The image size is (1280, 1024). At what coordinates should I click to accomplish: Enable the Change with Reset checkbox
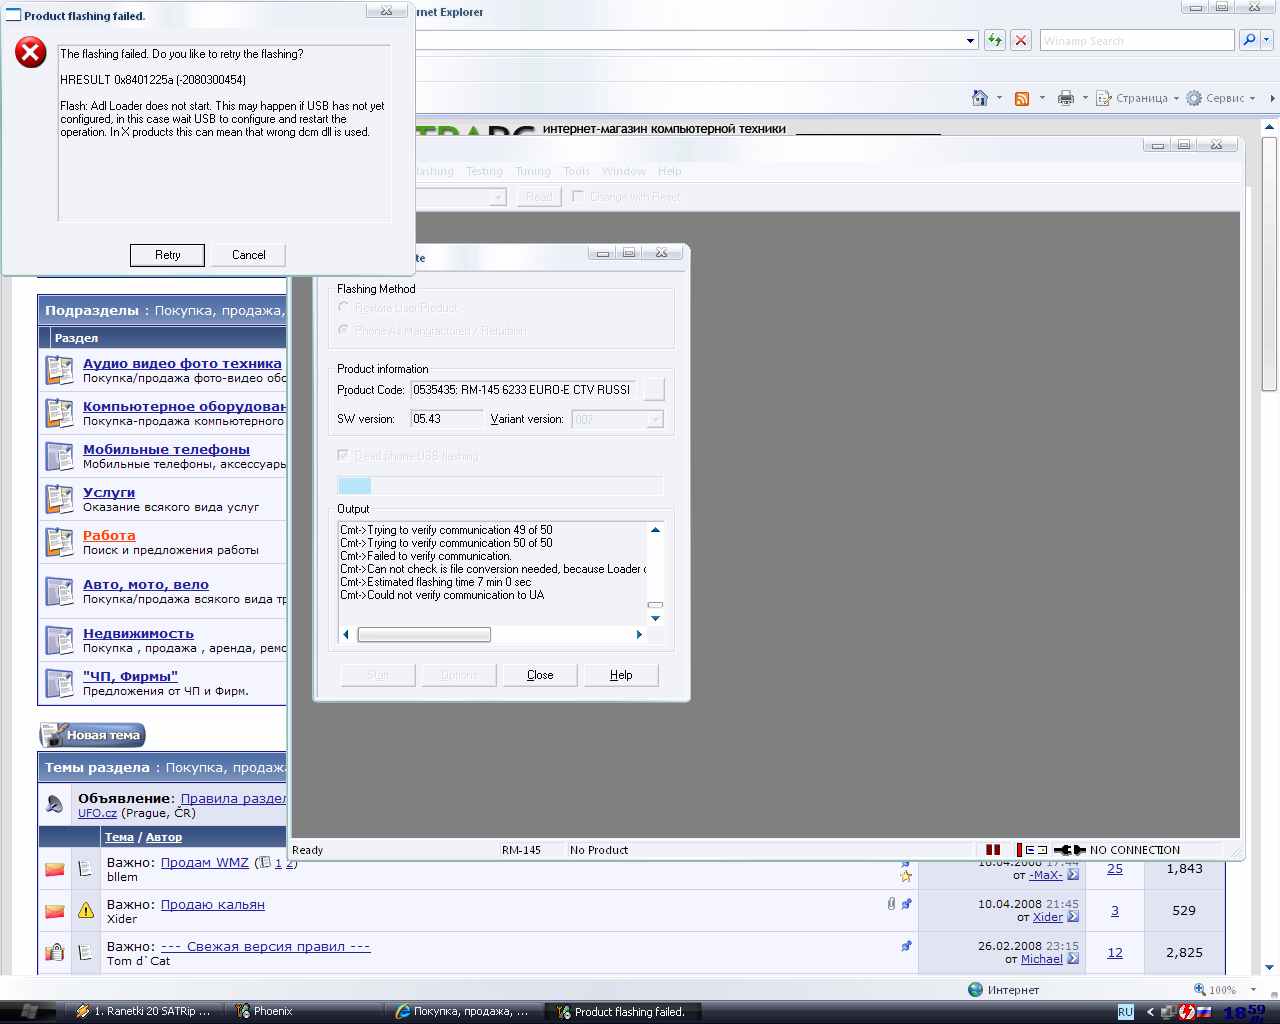point(578,196)
